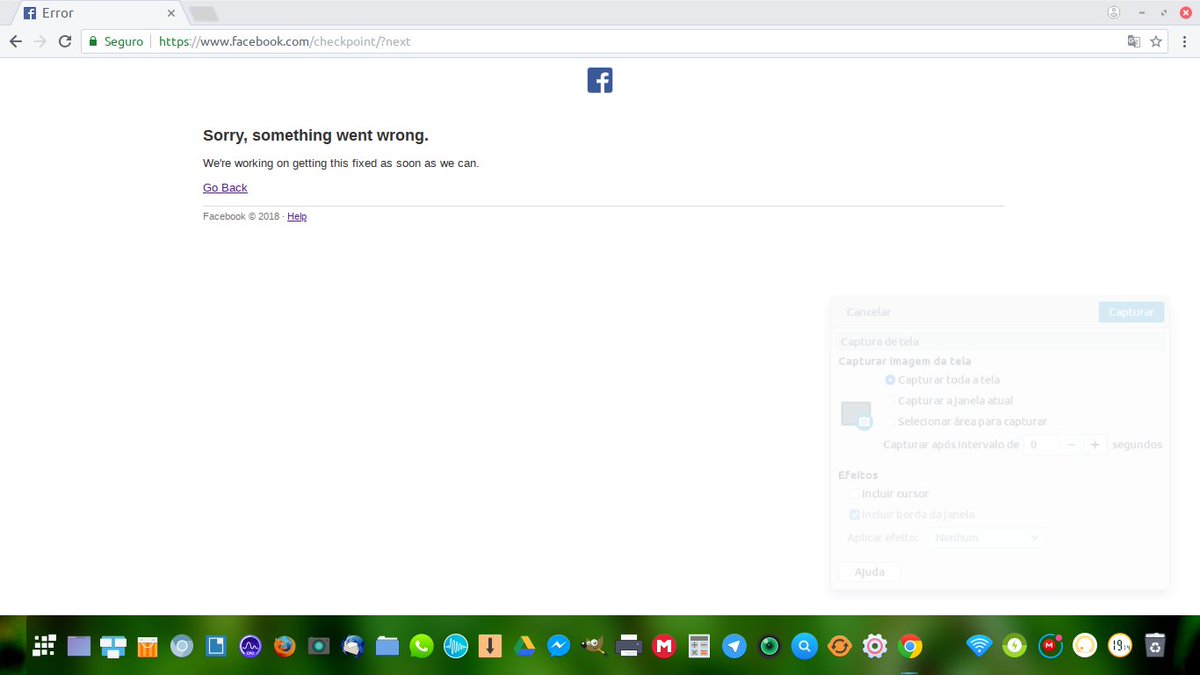1200x675 pixels.
Task: Select the Error tab
Action: coord(95,14)
